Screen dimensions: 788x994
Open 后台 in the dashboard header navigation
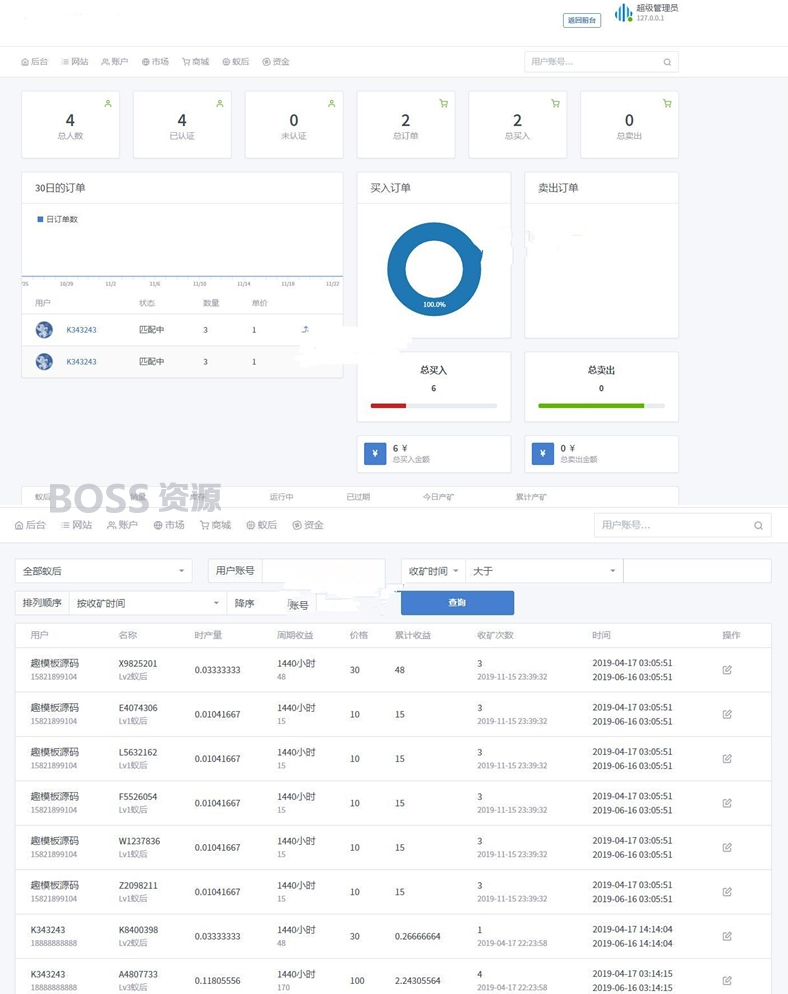[35, 61]
